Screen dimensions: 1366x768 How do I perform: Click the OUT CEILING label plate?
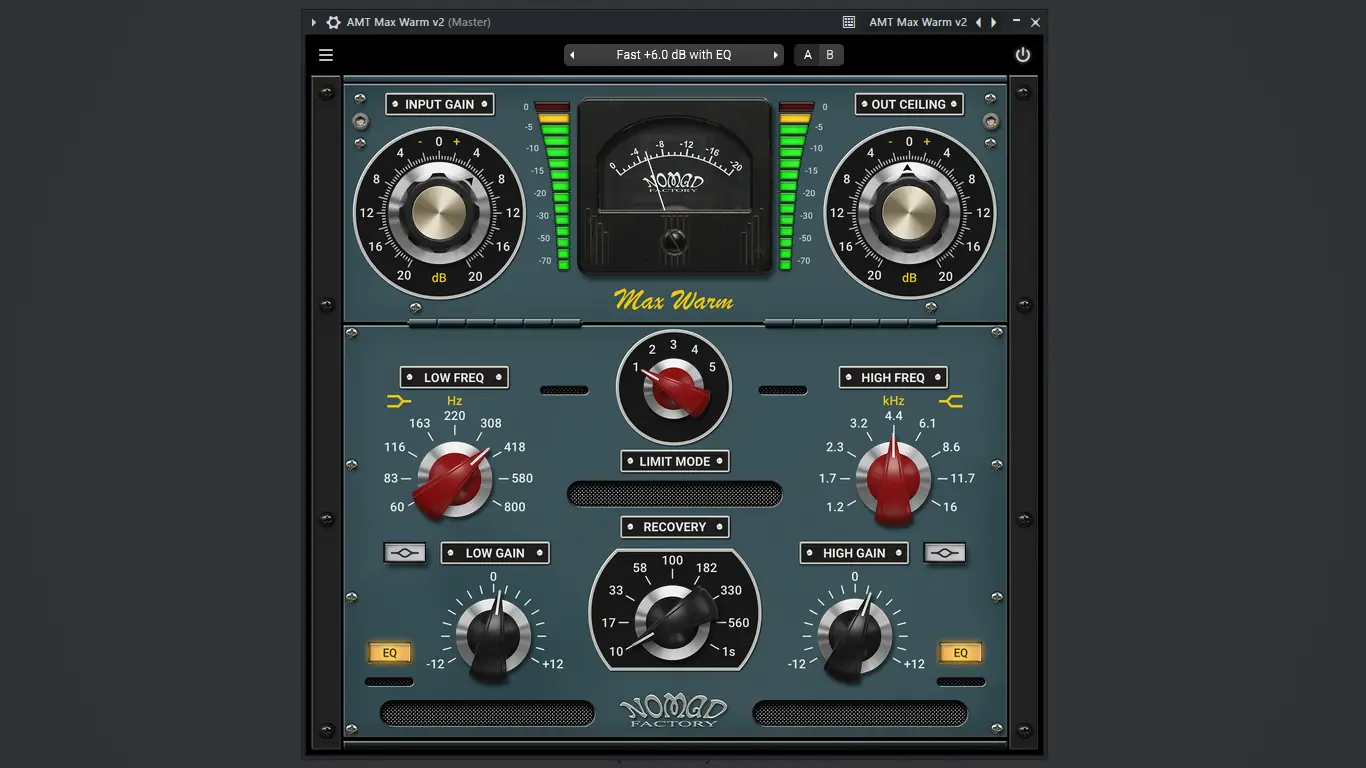909,104
